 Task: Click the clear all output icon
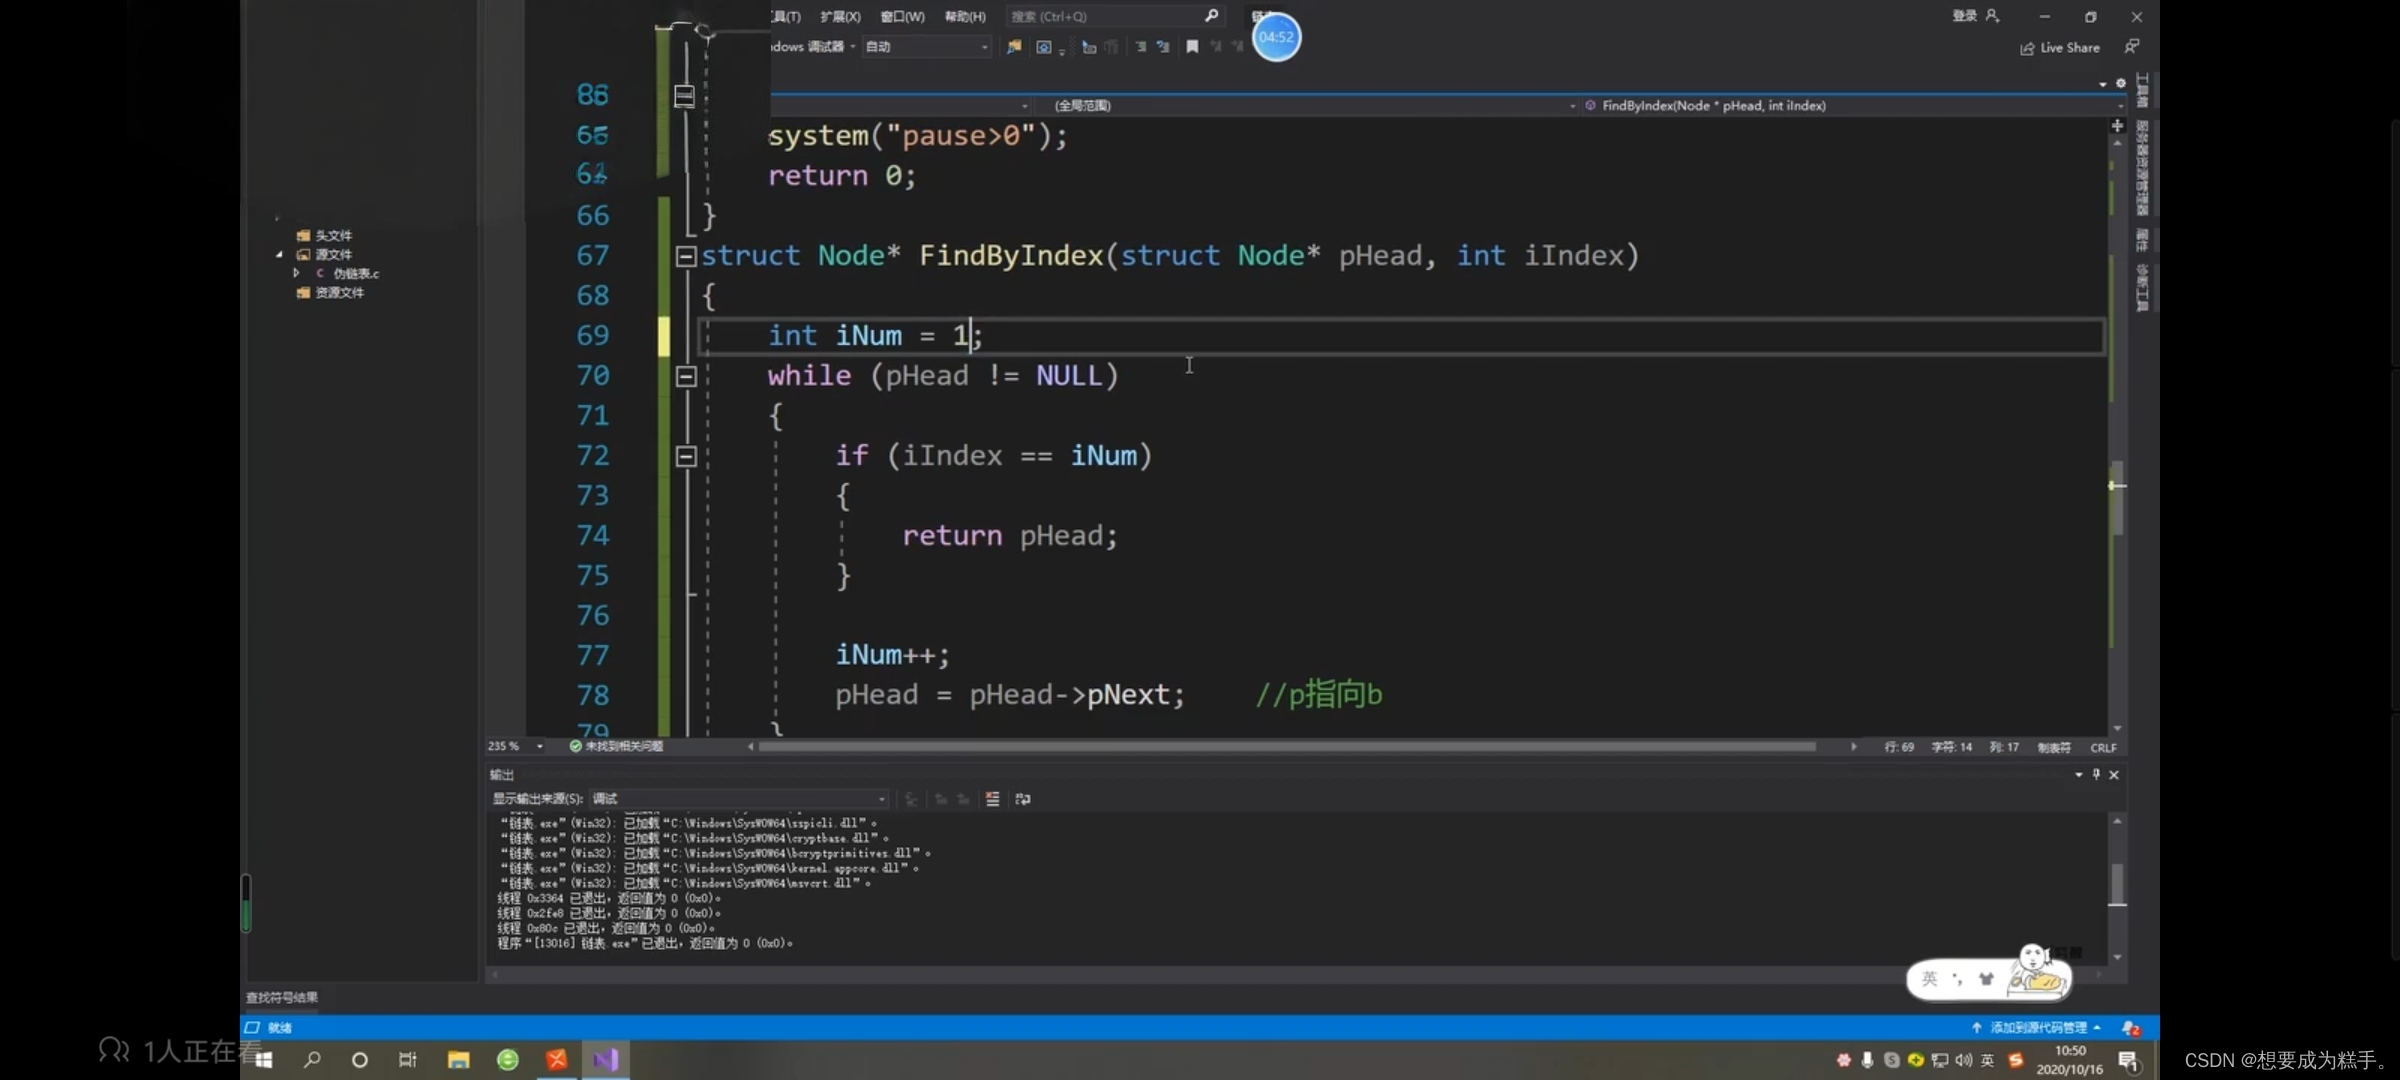[x=992, y=799]
